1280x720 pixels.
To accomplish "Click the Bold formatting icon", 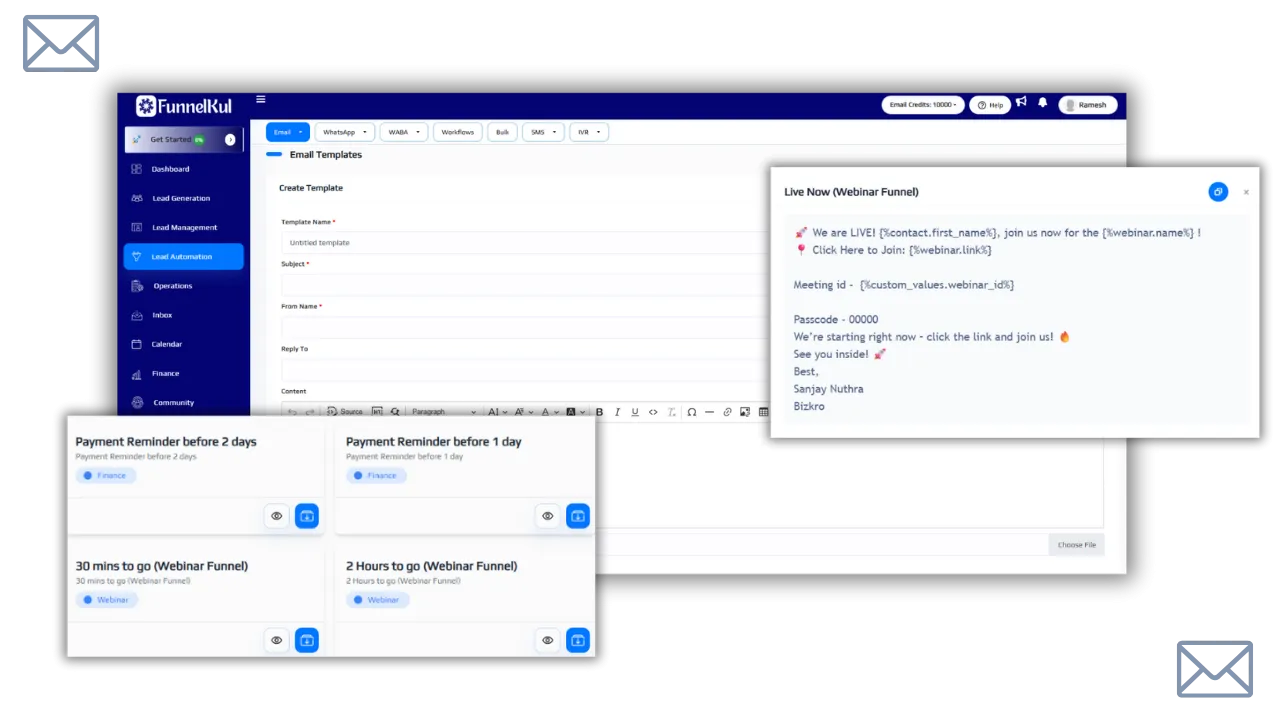I will tap(599, 412).
